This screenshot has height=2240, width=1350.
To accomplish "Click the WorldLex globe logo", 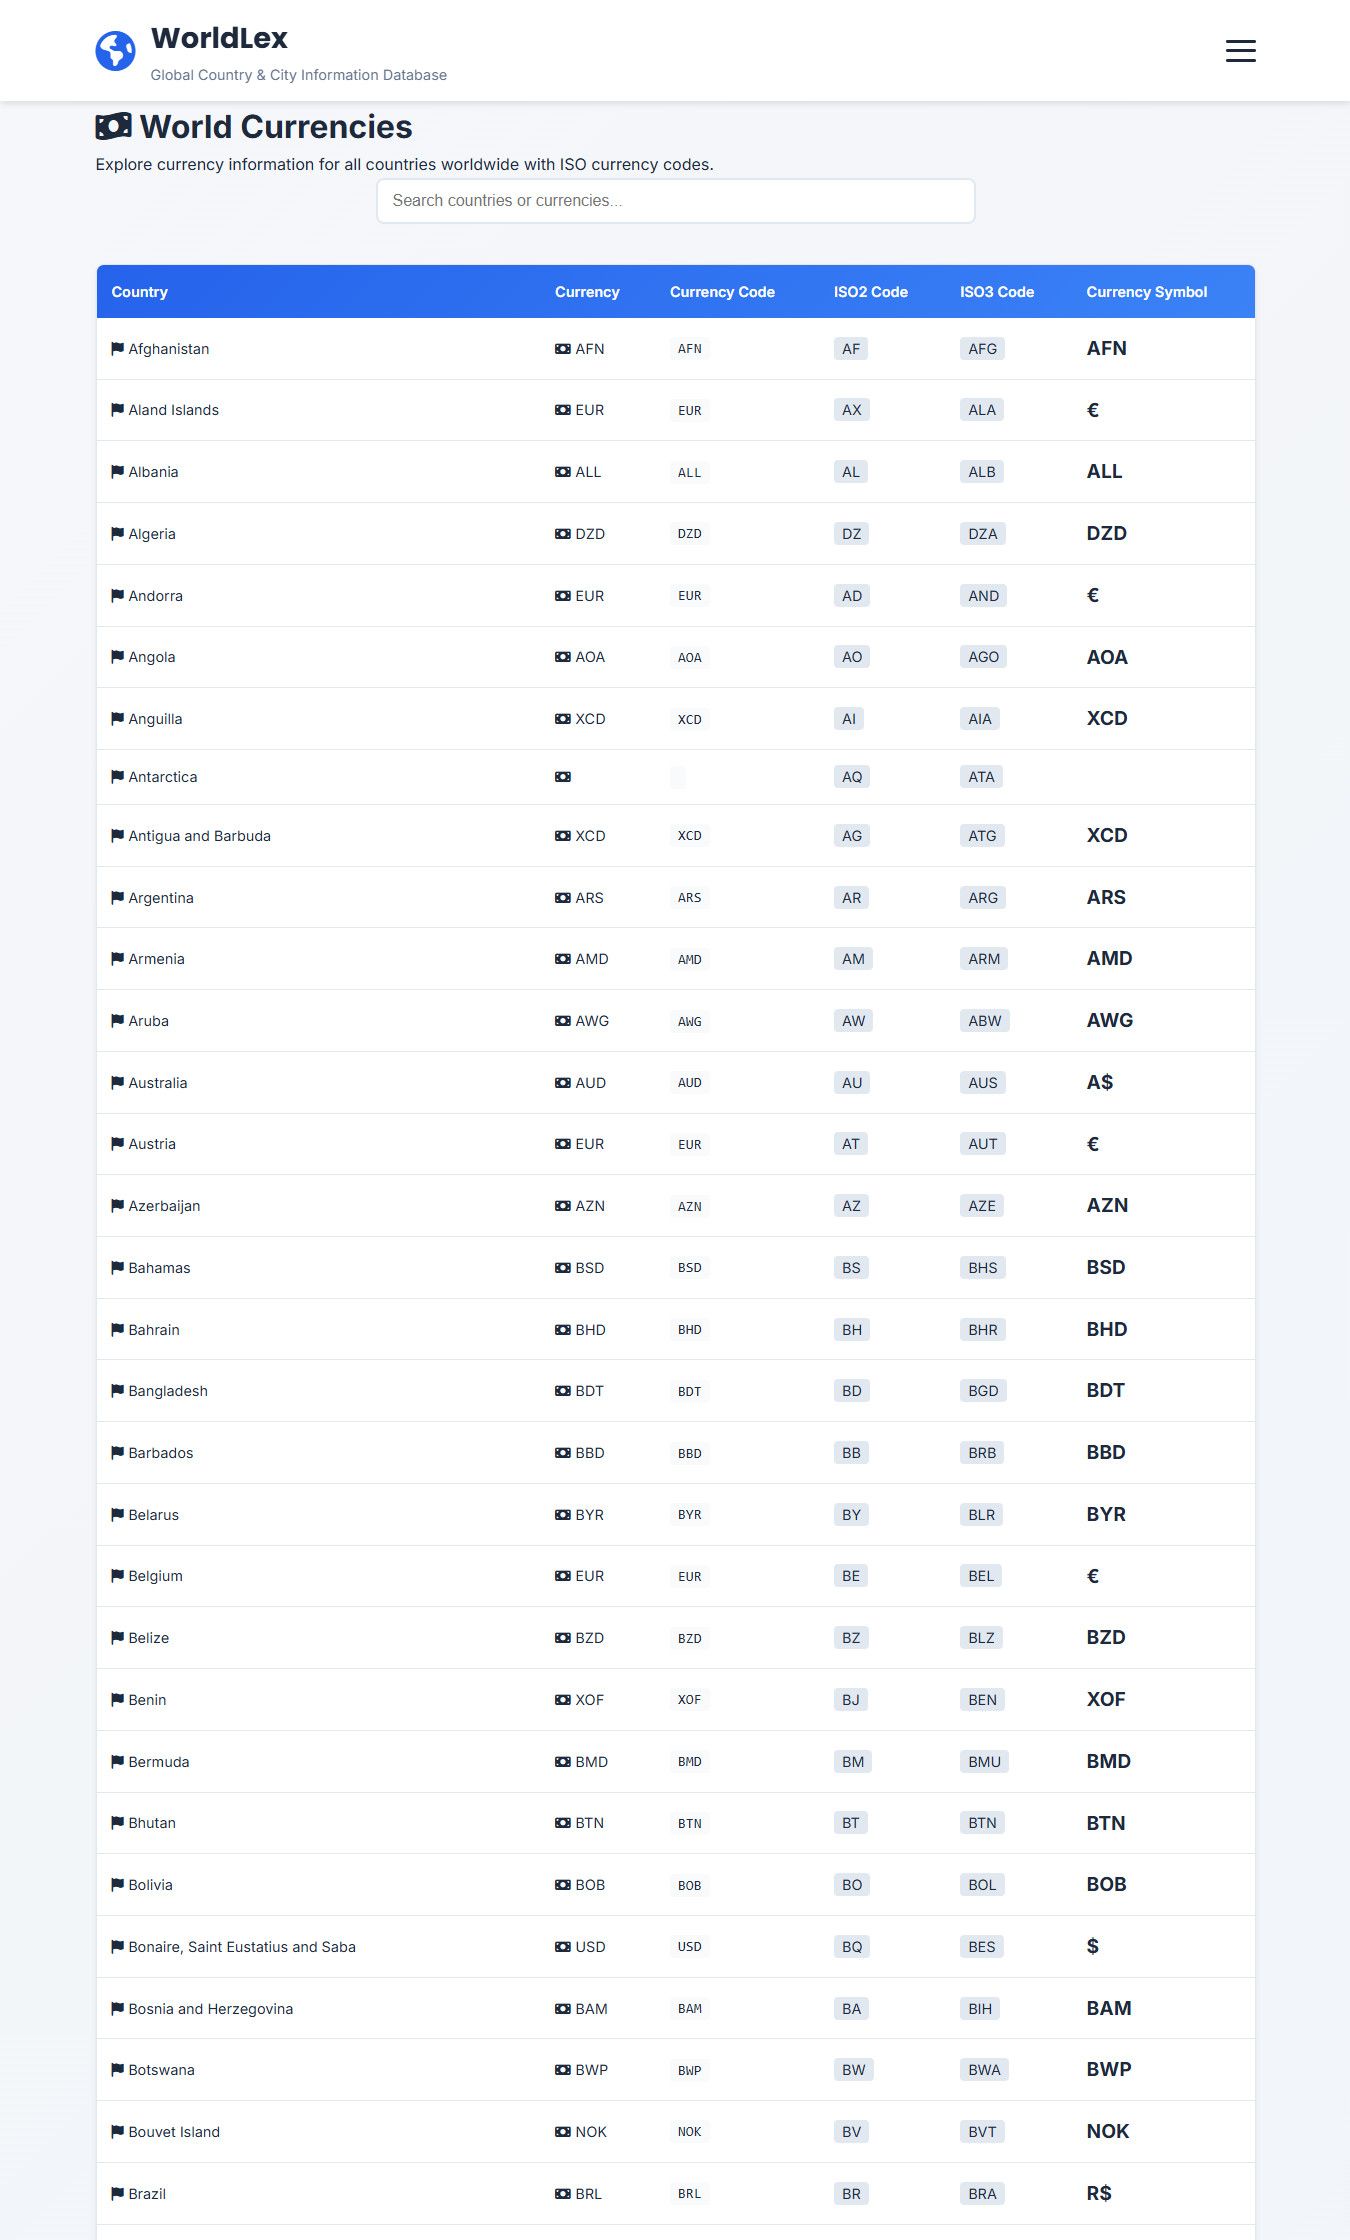I will pos(115,51).
